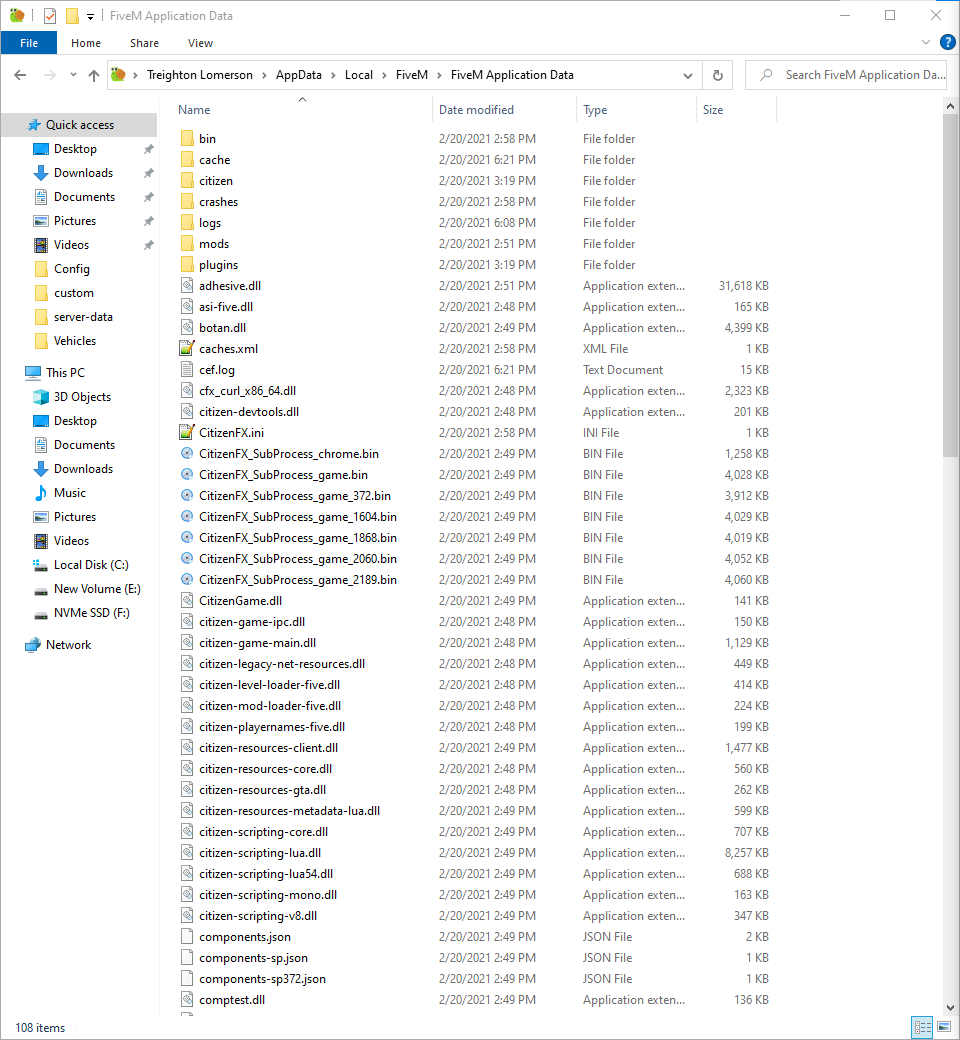Click the Network icon in sidebar
Screen dimensions: 960x1040
(x=33, y=645)
